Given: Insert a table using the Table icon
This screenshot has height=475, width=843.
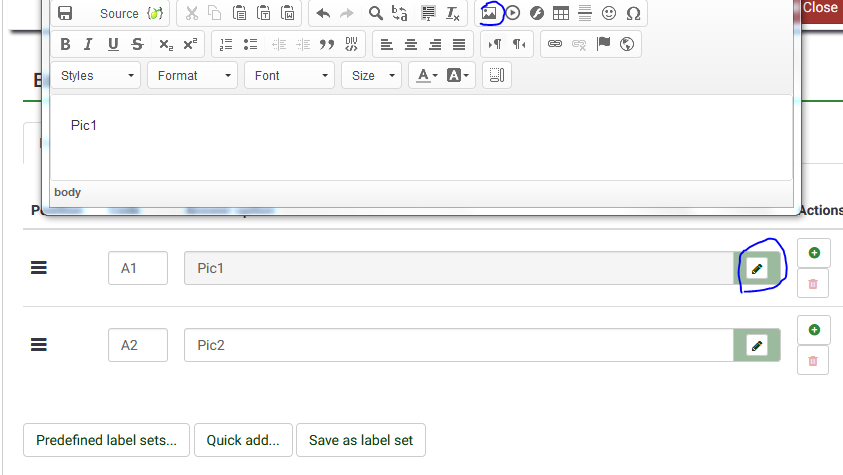Looking at the screenshot, I should (561, 13).
